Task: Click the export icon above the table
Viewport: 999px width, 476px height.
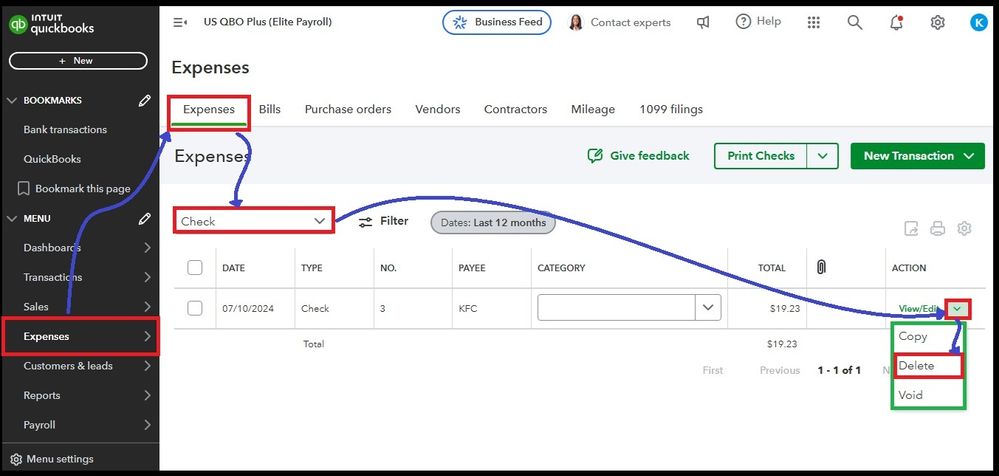Action: pyautogui.click(x=911, y=229)
